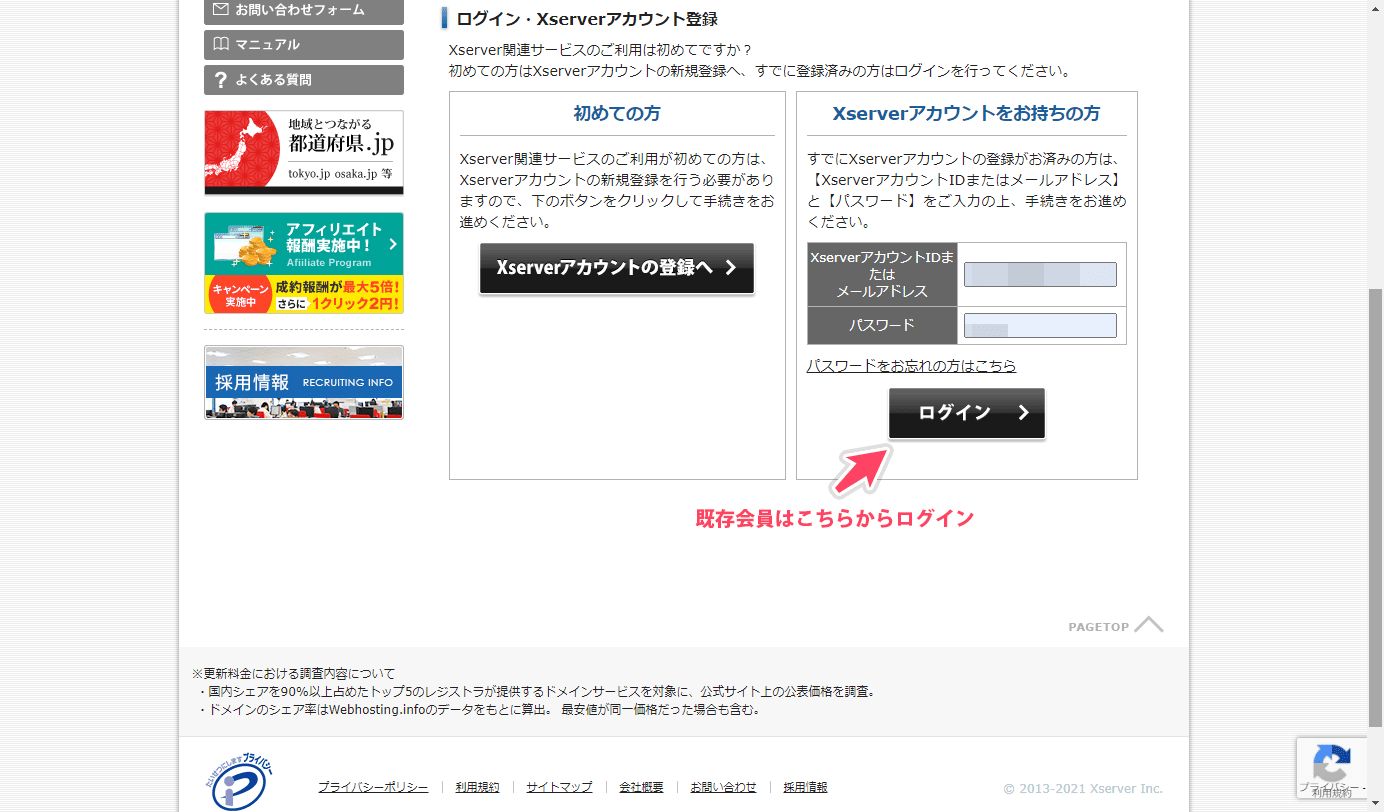1384x812 pixels.
Task: Click the question mark icon beside よくある質問
Action: [x=222, y=80]
